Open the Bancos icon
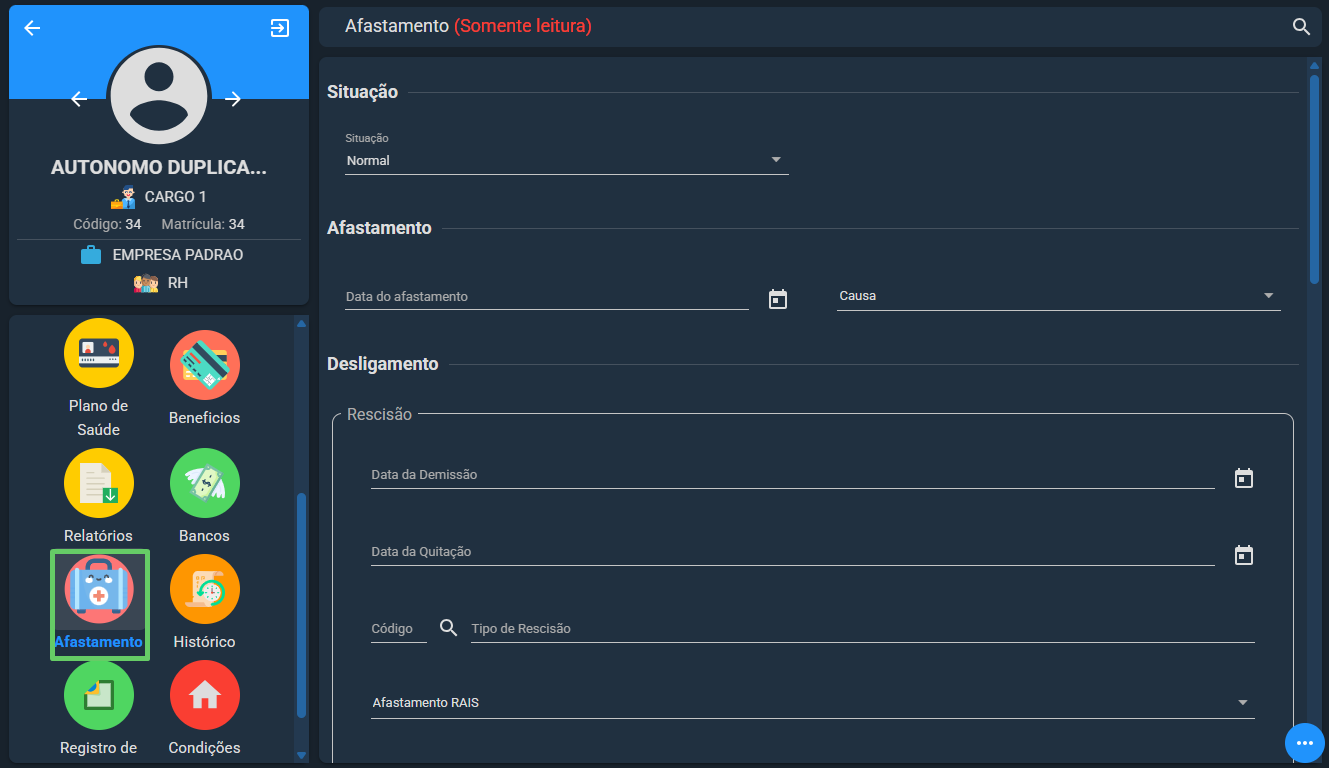This screenshot has height=768, width=1329. [205, 483]
